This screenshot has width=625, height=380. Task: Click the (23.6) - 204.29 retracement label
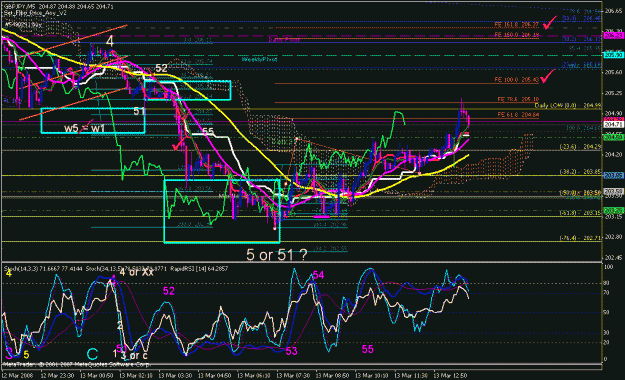pyautogui.click(x=580, y=147)
